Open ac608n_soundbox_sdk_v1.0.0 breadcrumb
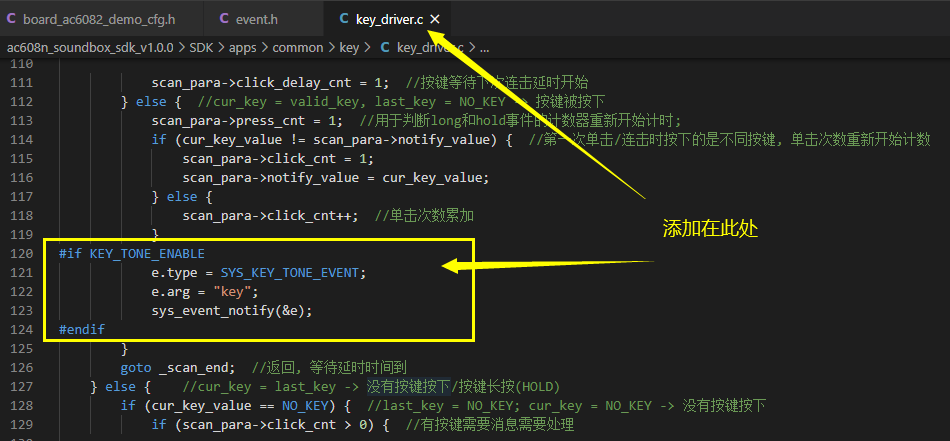This screenshot has width=950, height=441. tap(90, 48)
